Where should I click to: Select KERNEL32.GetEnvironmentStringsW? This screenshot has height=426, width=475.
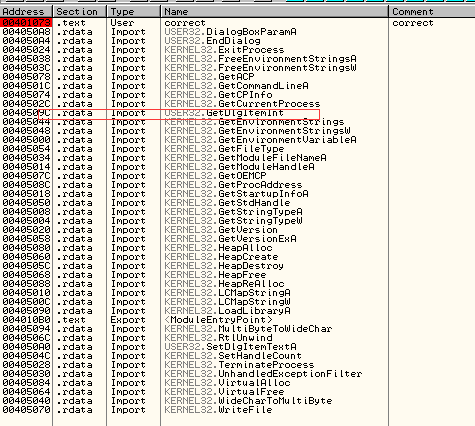click(257, 131)
